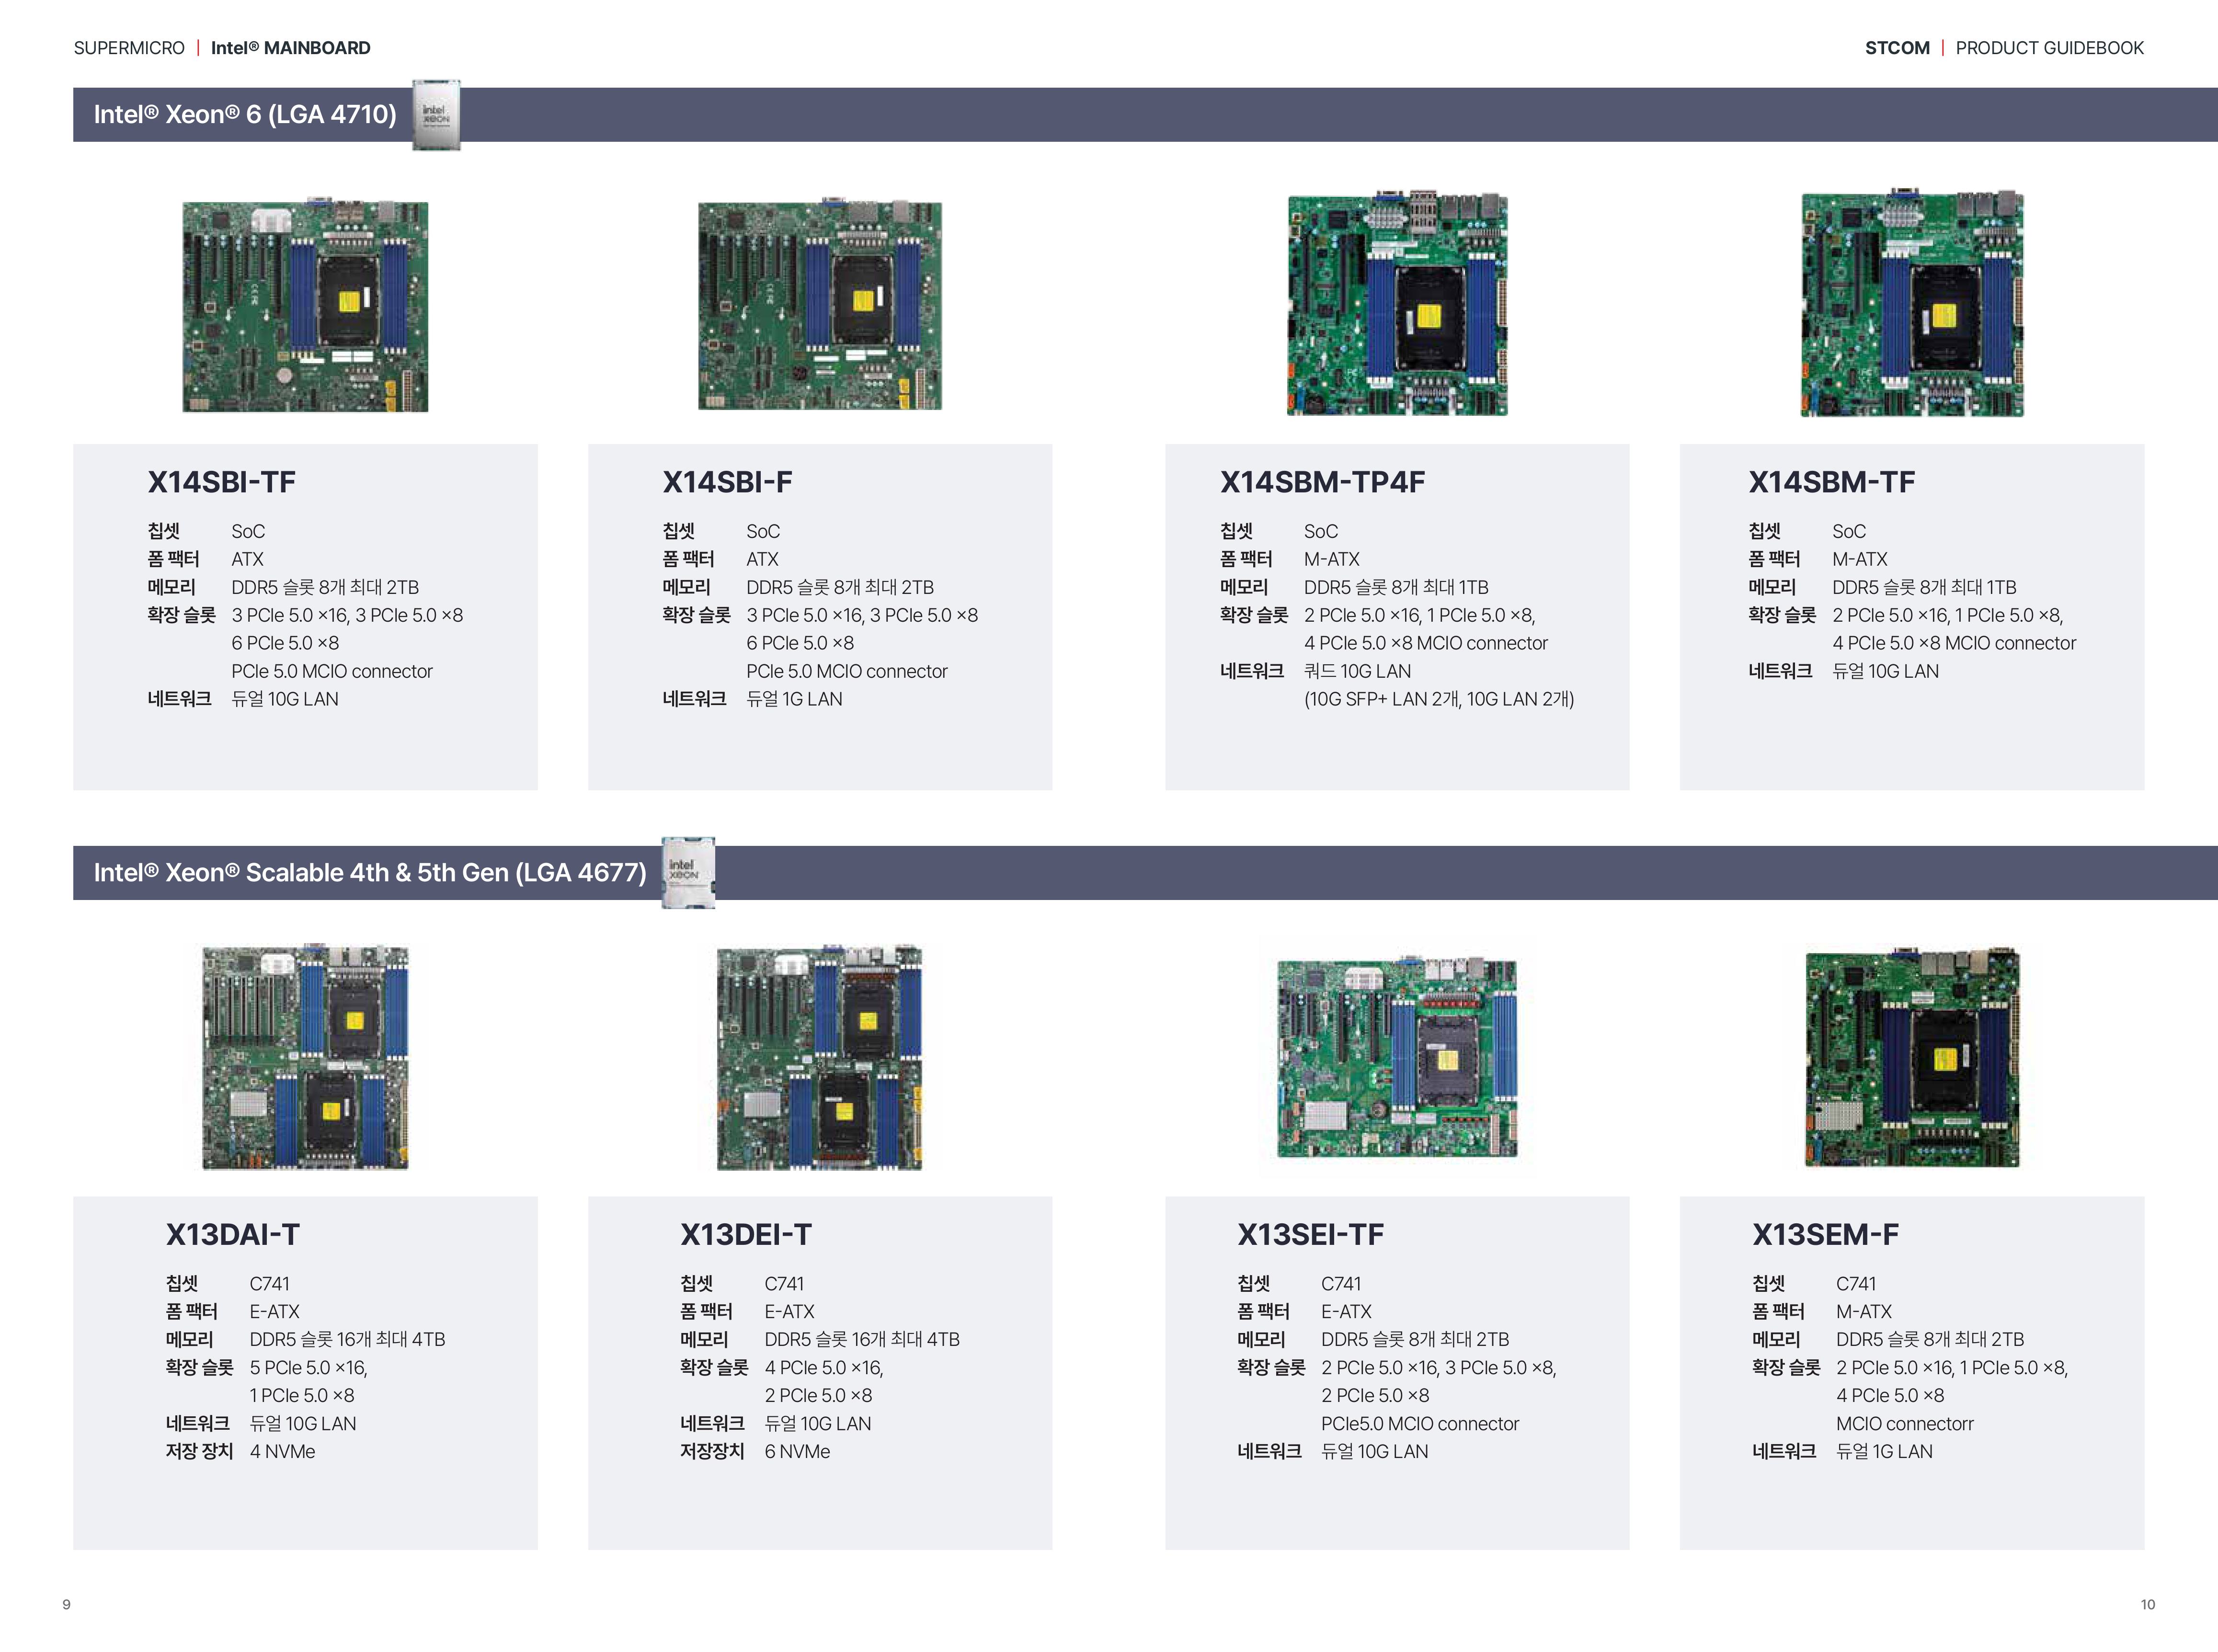Click the Intel MAINBOARD header text

coord(290,48)
